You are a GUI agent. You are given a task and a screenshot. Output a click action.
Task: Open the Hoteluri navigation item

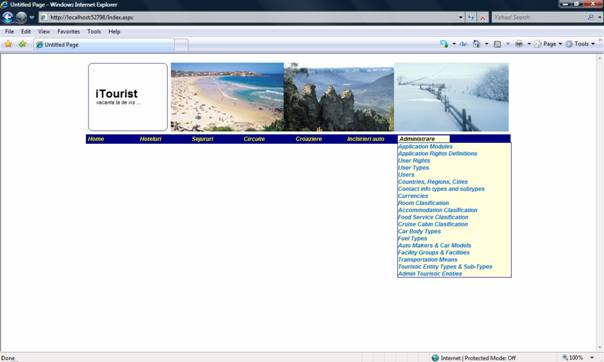point(151,139)
